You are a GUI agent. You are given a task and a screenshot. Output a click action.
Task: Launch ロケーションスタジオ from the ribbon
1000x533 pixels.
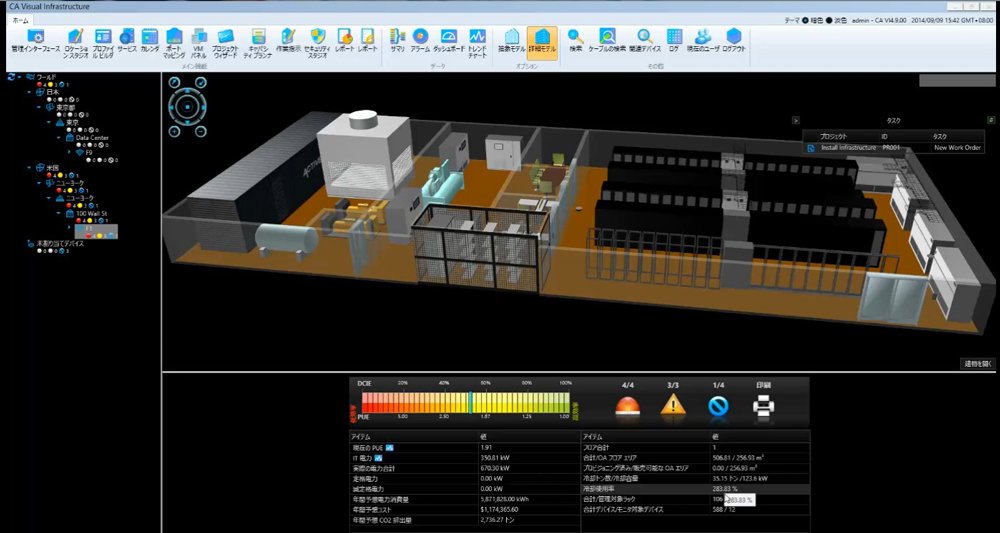coord(77,43)
